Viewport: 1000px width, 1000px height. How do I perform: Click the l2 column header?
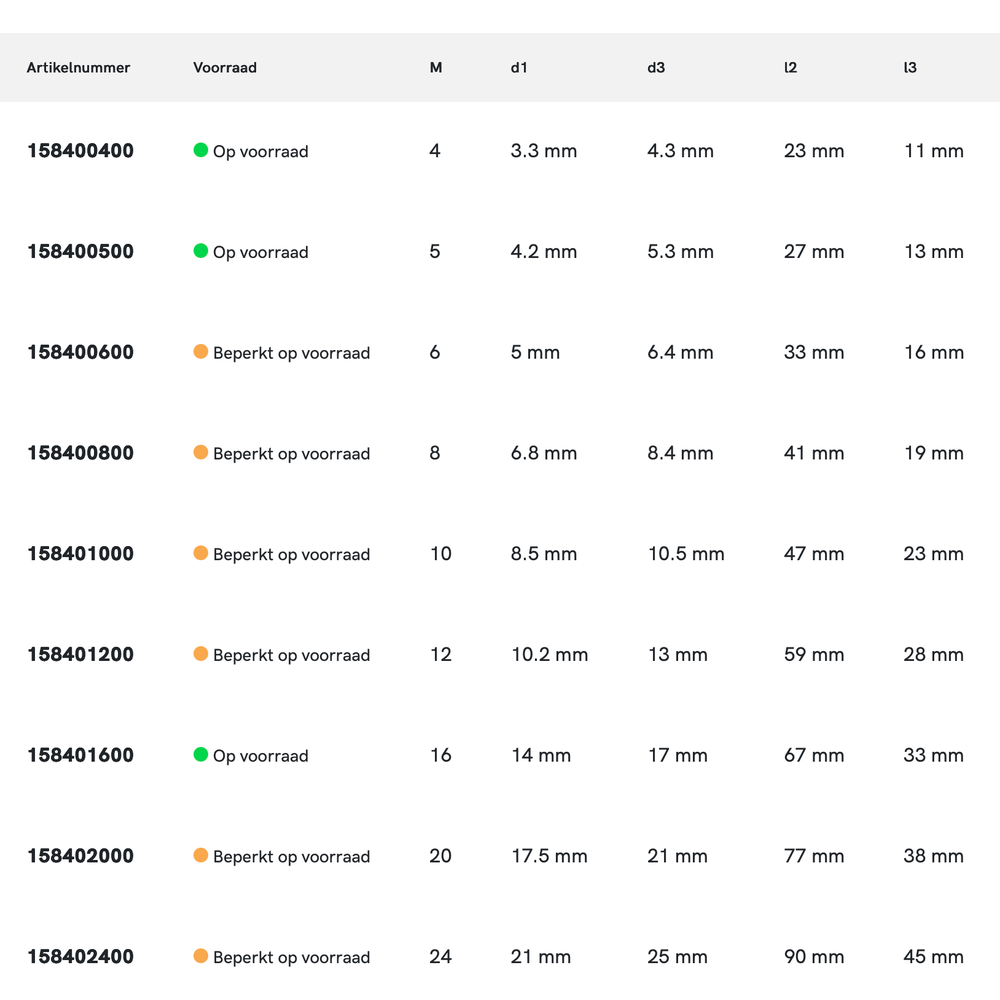point(790,68)
